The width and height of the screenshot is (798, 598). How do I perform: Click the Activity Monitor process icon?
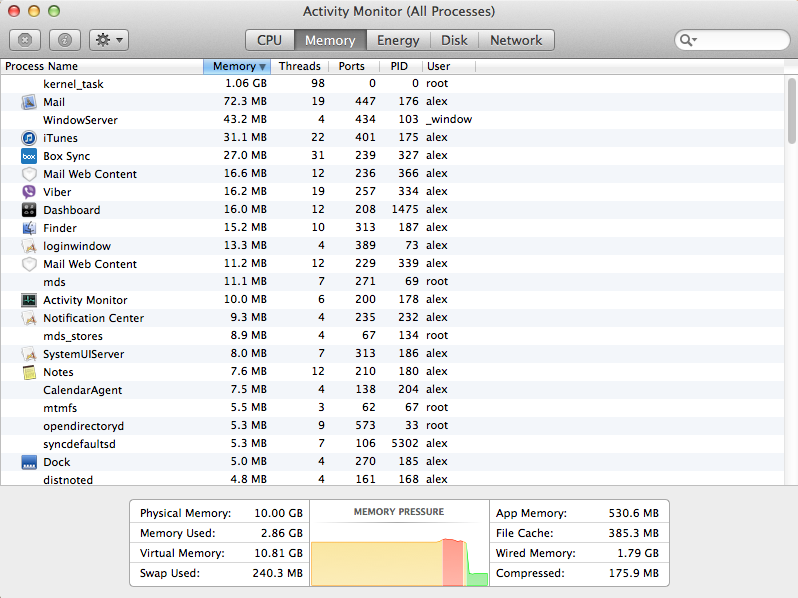pos(29,300)
